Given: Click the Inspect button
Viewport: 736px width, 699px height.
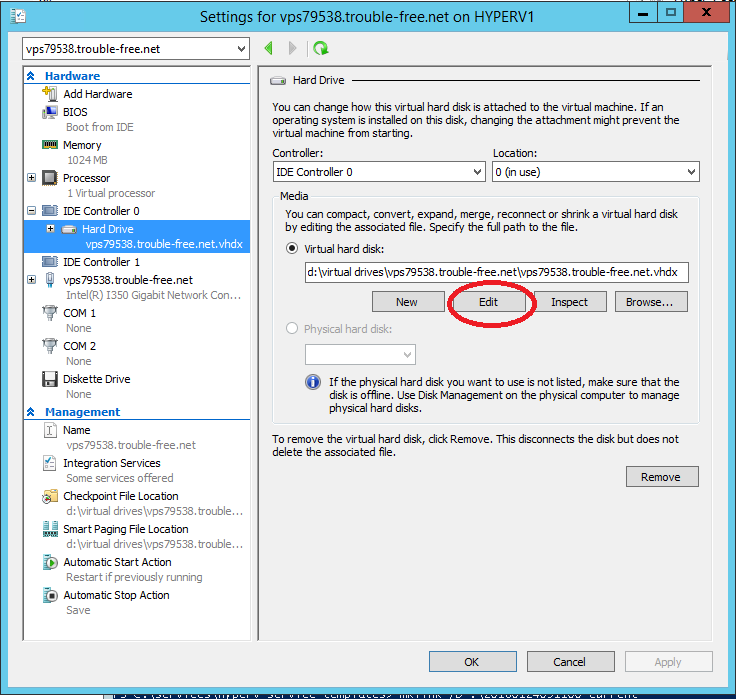Looking at the screenshot, I should [570, 302].
